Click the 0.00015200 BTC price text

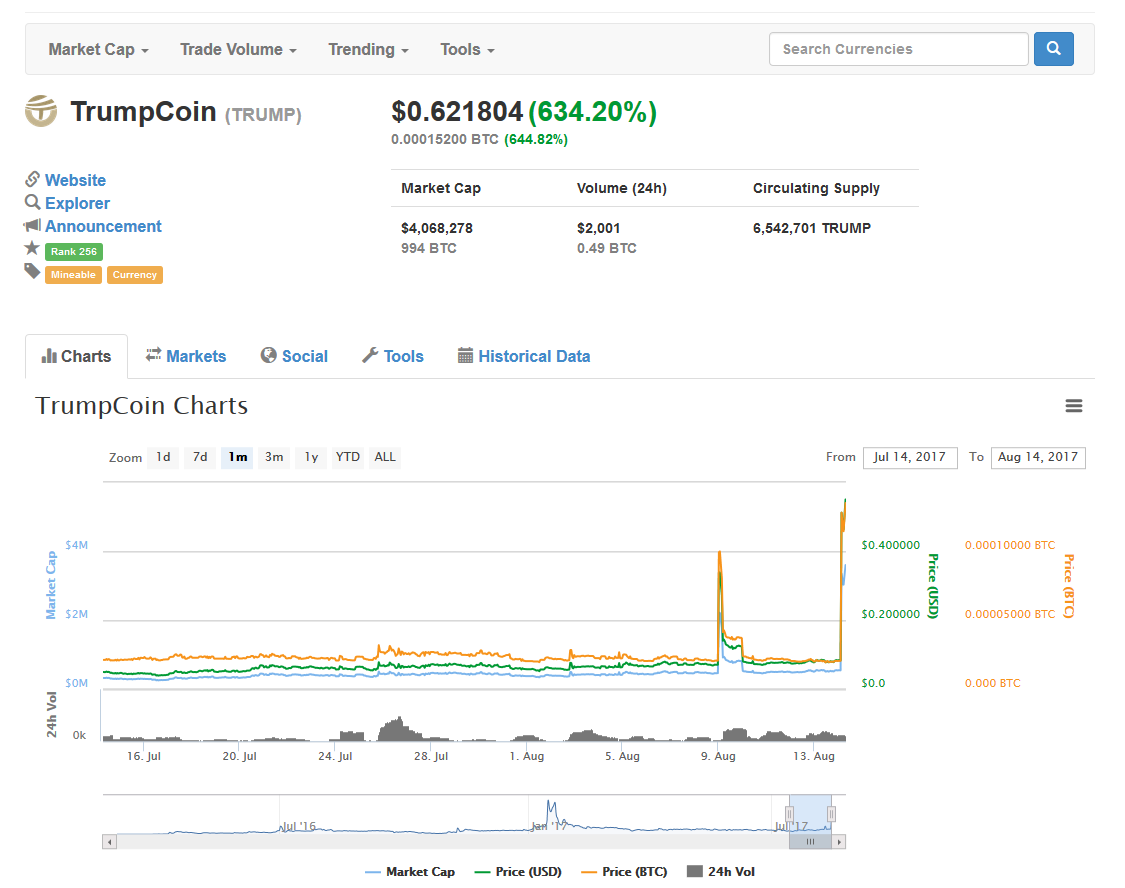pyautogui.click(x=445, y=139)
